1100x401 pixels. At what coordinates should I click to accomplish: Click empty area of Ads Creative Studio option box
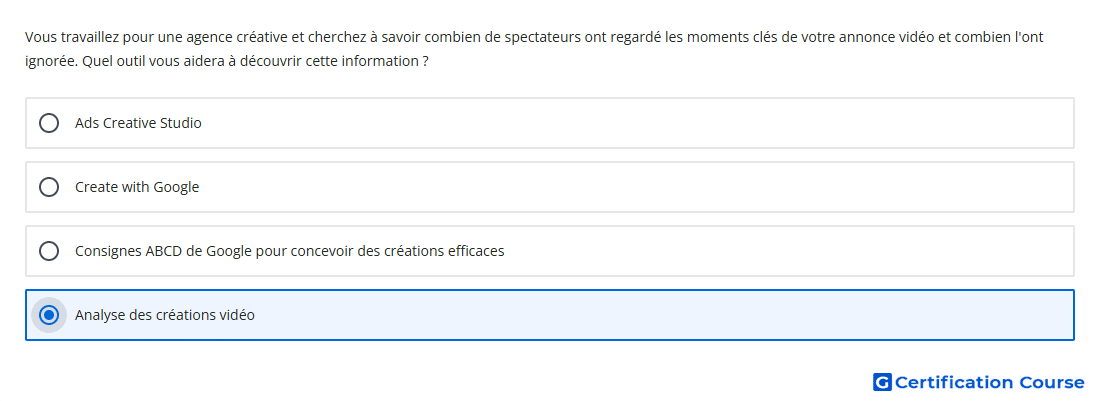pyautogui.click(x=631, y=123)
